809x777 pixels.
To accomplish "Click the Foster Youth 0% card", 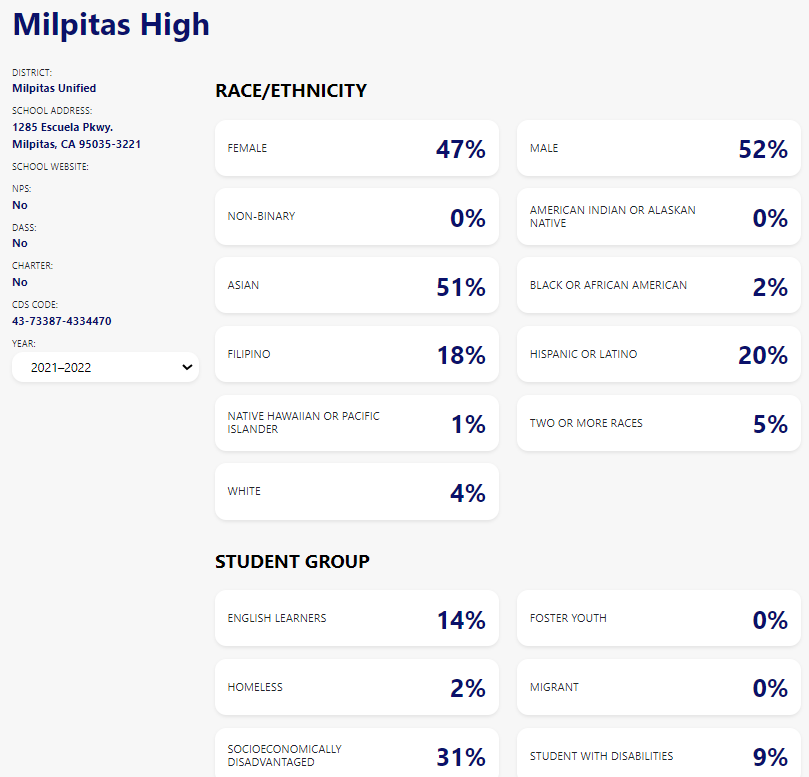I will (x=658, y=619).
